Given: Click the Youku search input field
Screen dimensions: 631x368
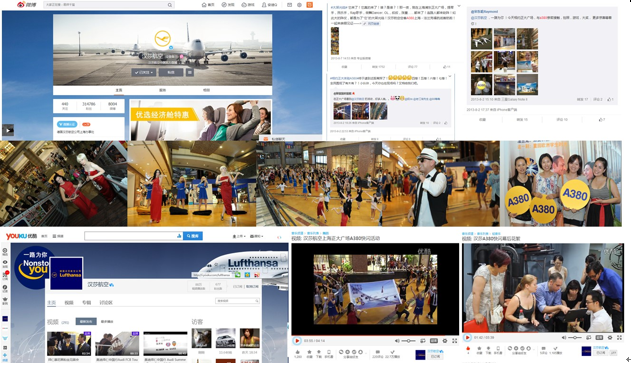Looking at the screenshot, I should [134, 236].
